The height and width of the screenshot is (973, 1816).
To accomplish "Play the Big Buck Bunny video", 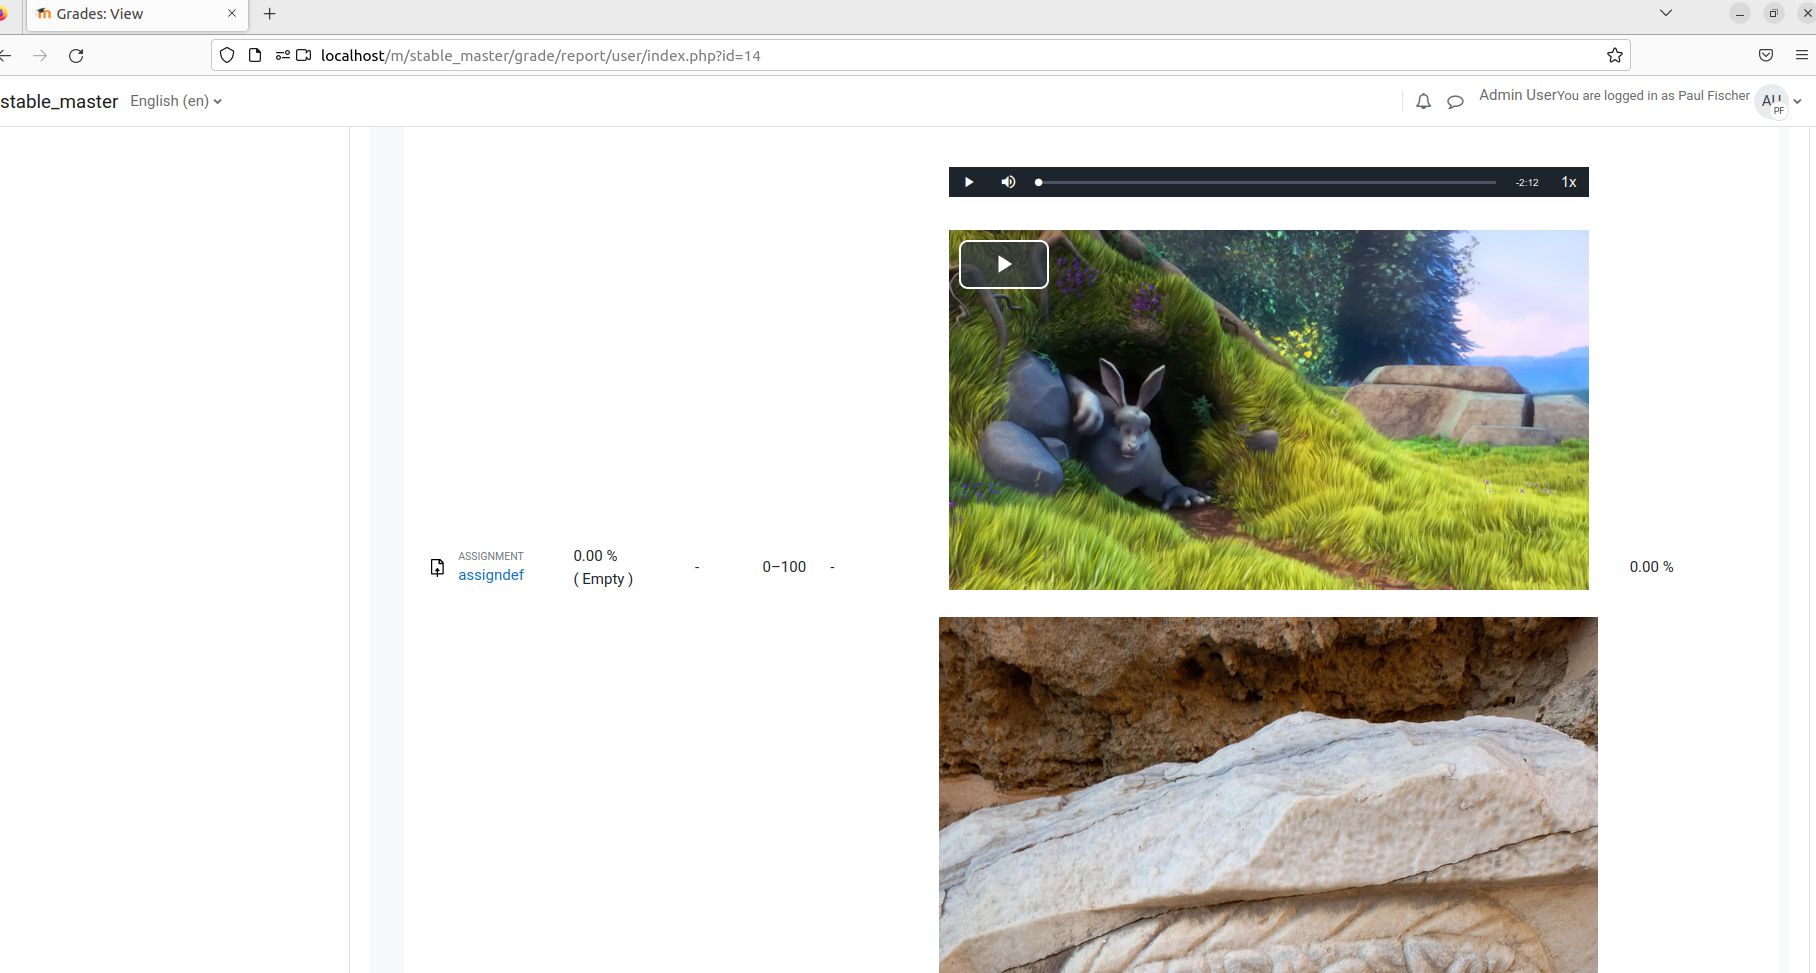I will click(1003, 264).
